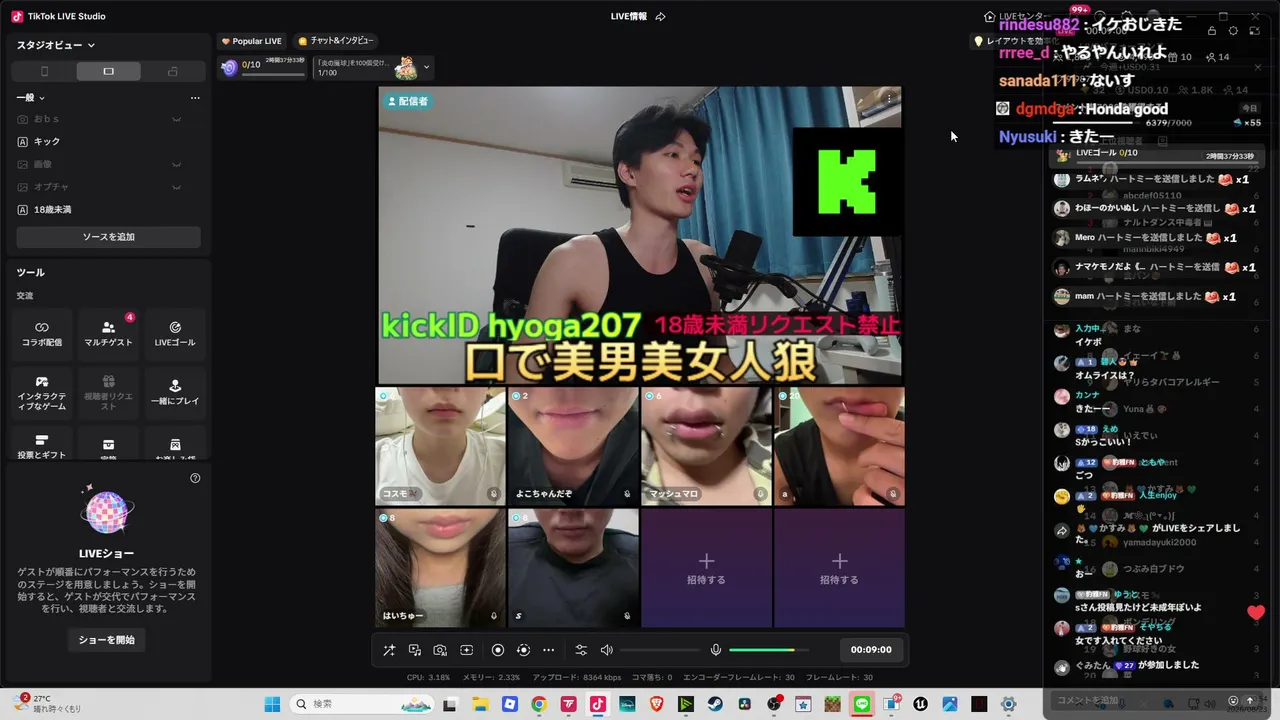Switch to portrait phone layout
The image size is (1280, 720).
[44, 71]
